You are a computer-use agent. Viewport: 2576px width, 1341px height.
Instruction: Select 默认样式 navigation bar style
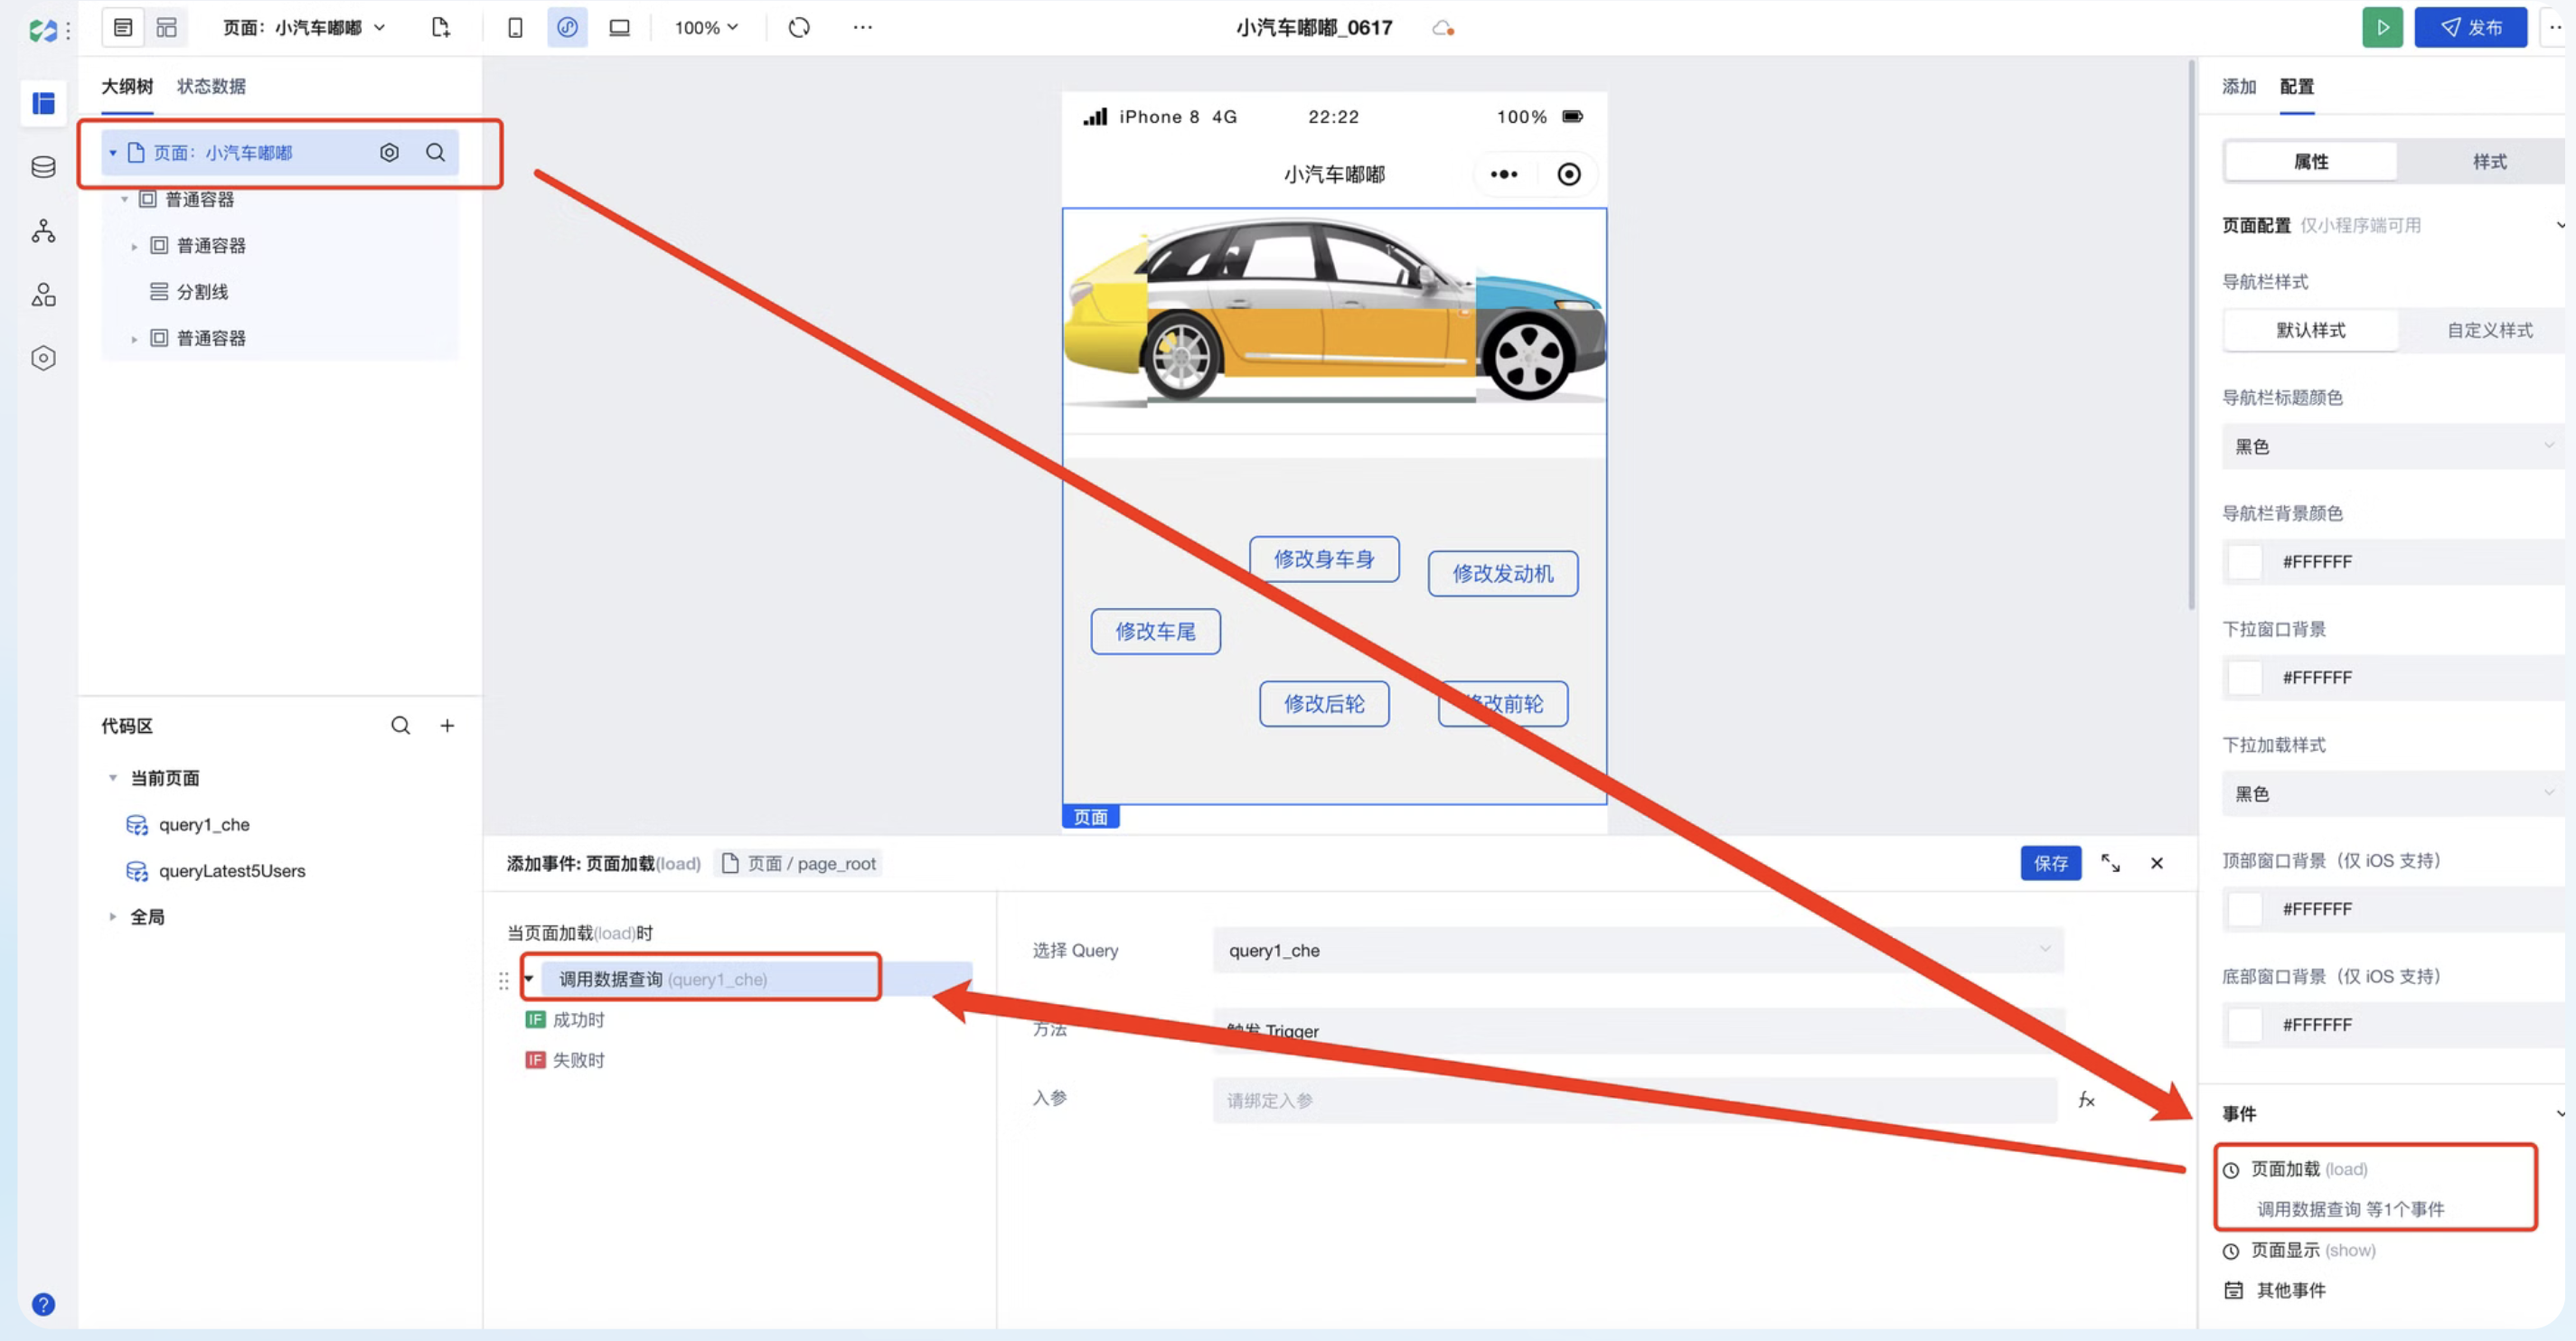click(2310, 330)
